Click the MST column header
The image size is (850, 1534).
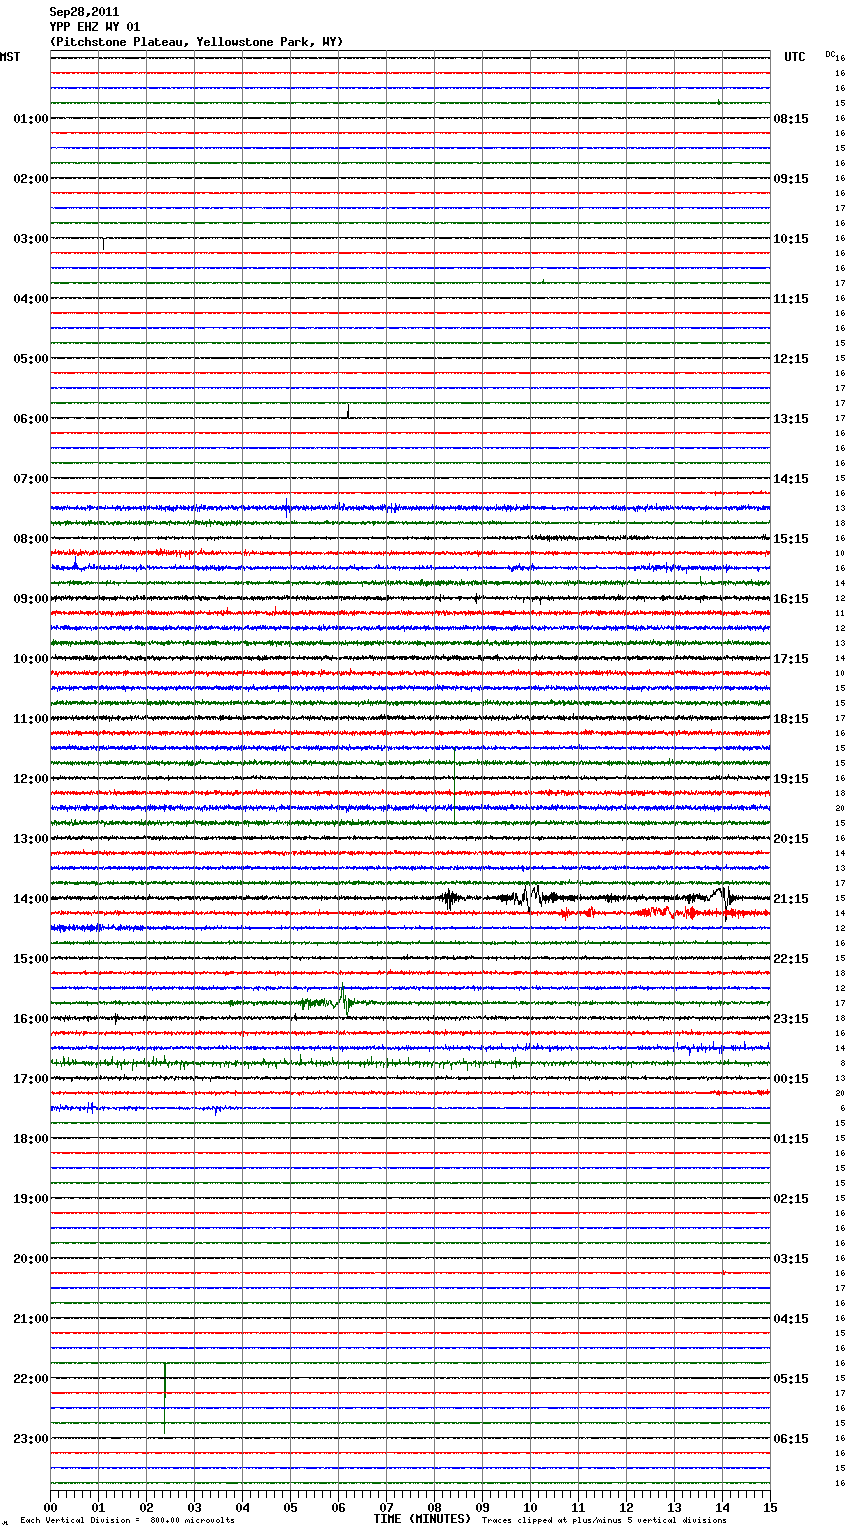(x=10, y=57)
